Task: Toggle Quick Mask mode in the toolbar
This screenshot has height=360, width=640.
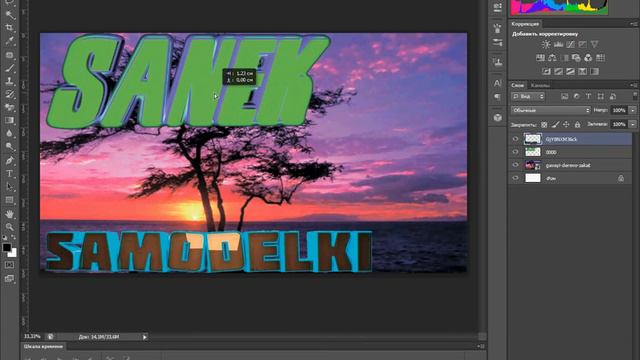Action: (9, 265)
